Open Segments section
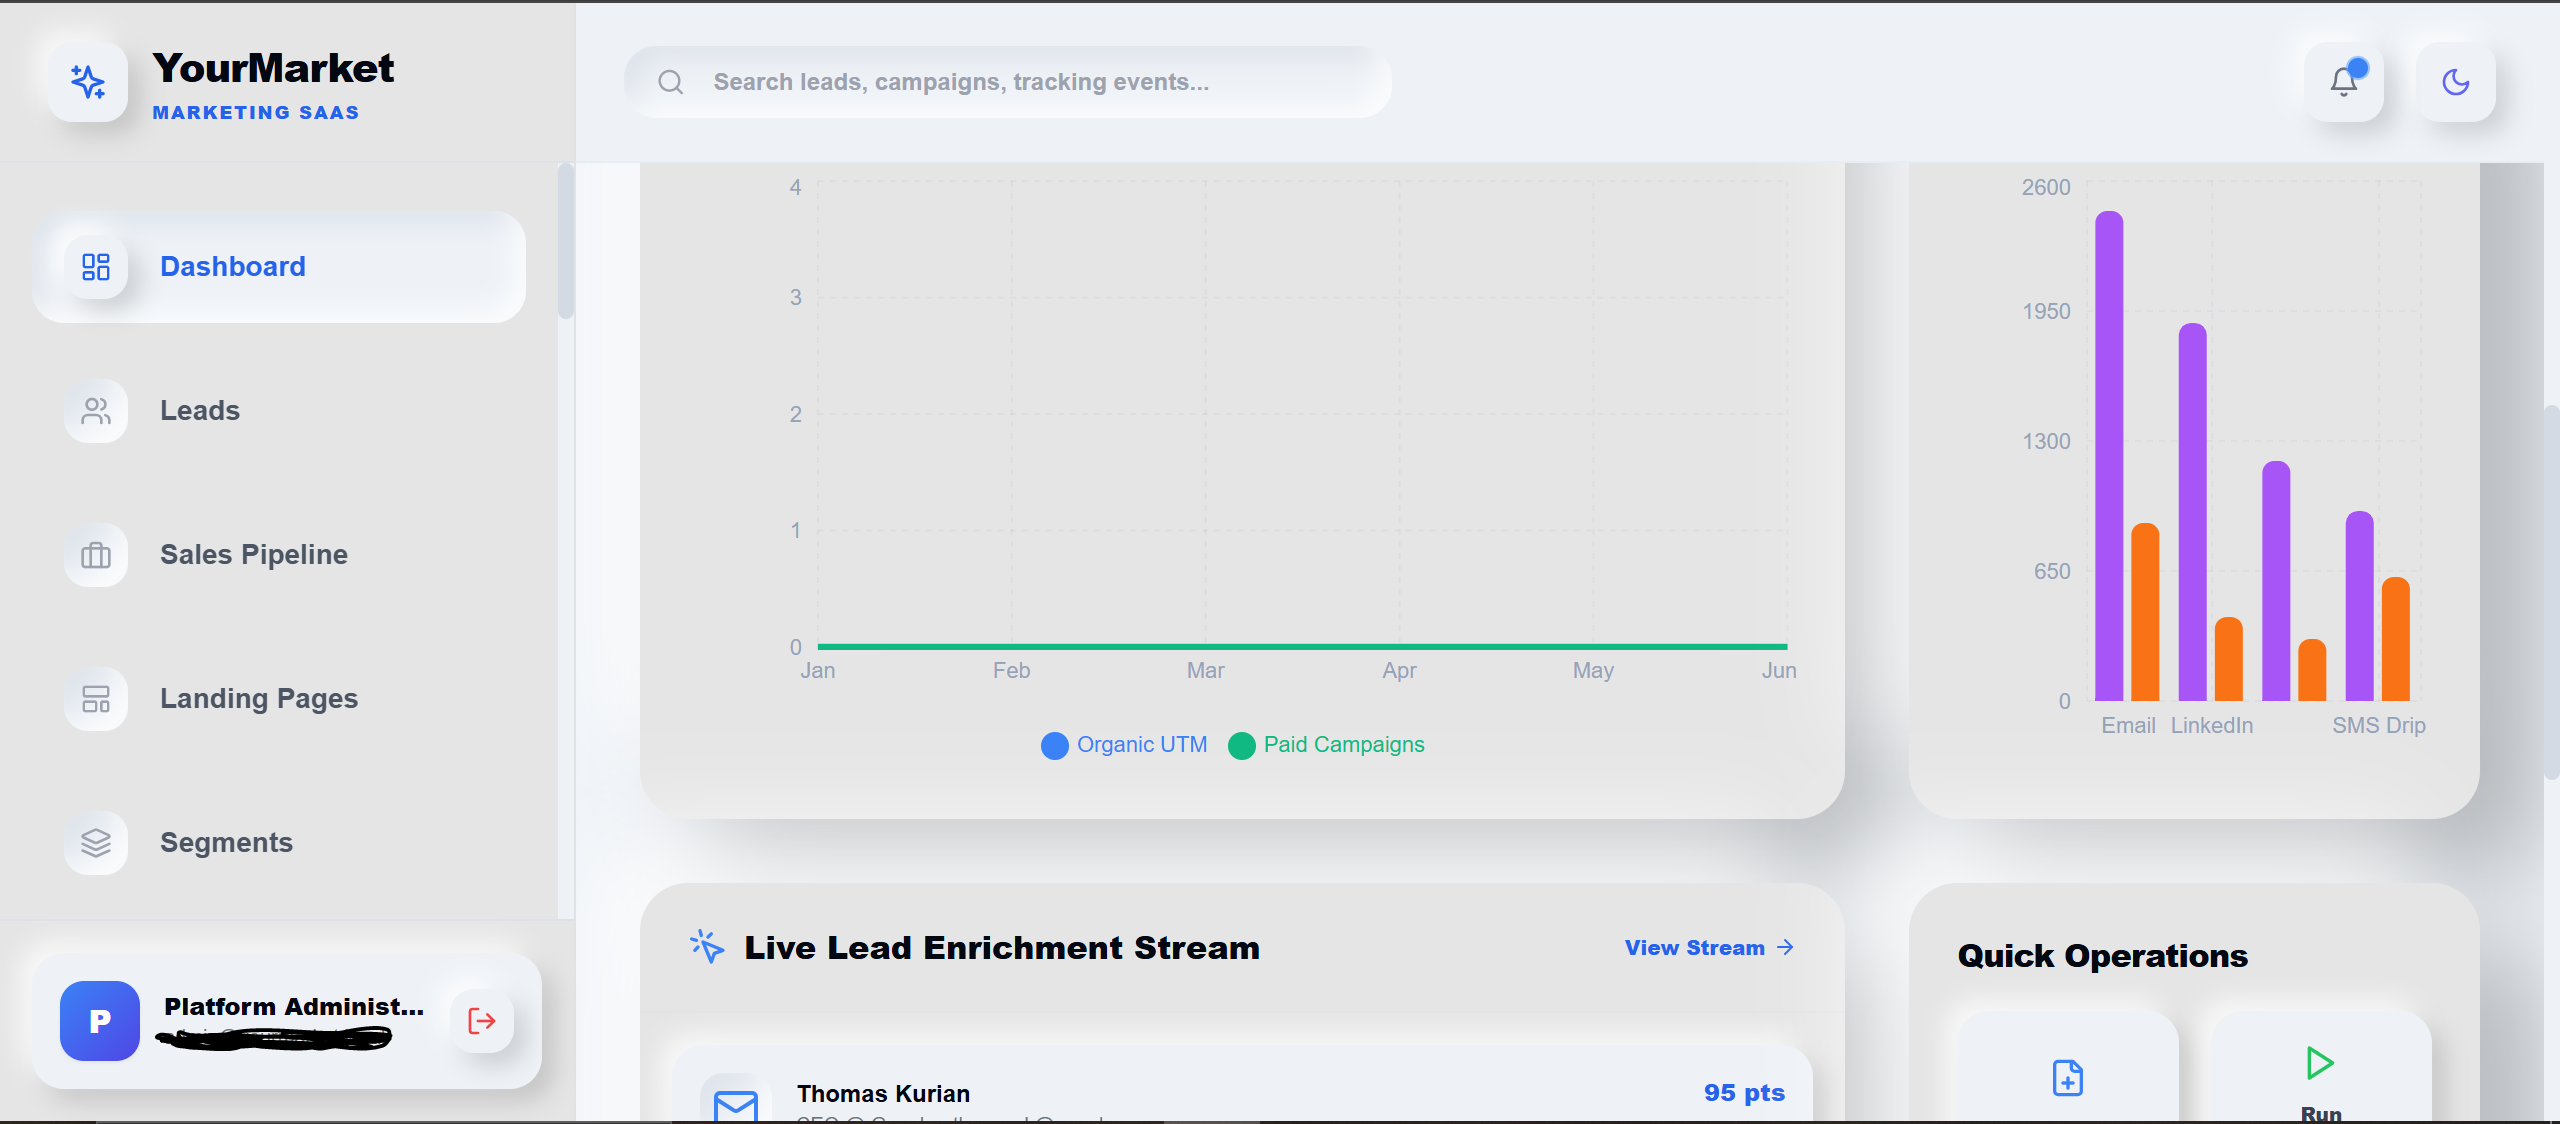2560x1124 pixels. click(279, 843)
